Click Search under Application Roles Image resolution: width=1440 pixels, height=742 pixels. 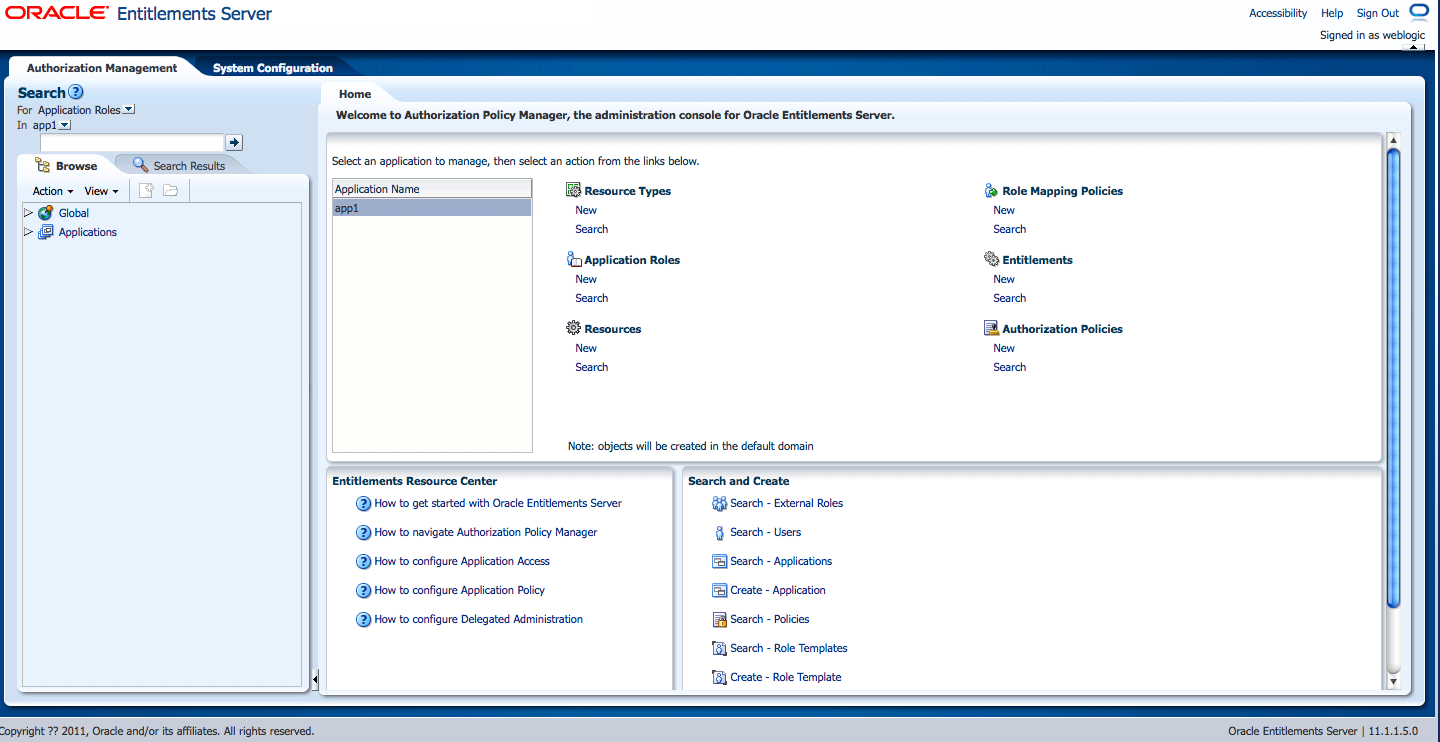(x=592, y=298)
